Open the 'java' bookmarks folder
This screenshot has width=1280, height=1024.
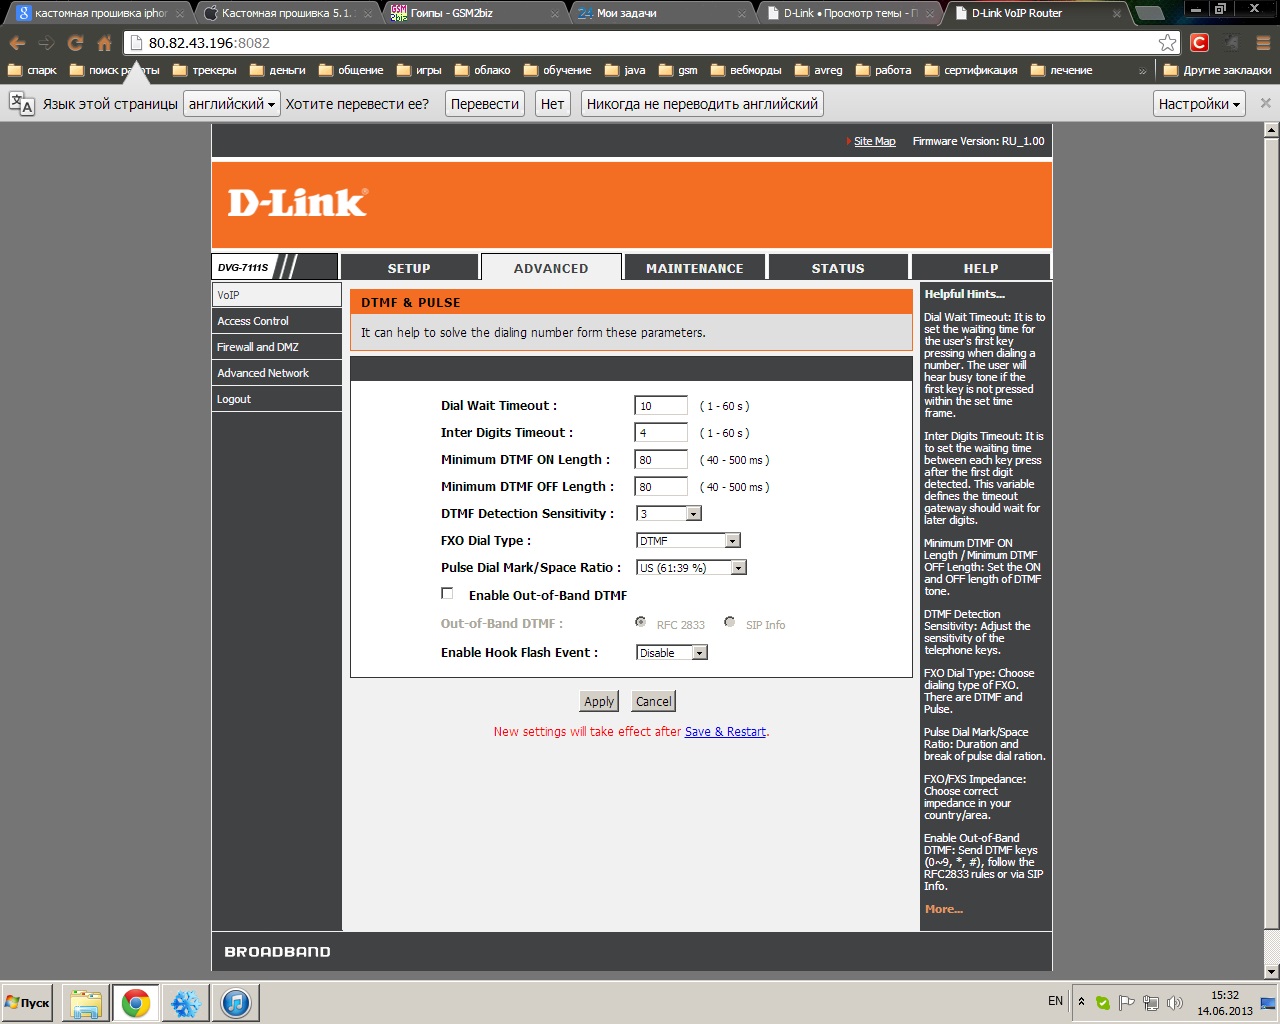[625, 70]
